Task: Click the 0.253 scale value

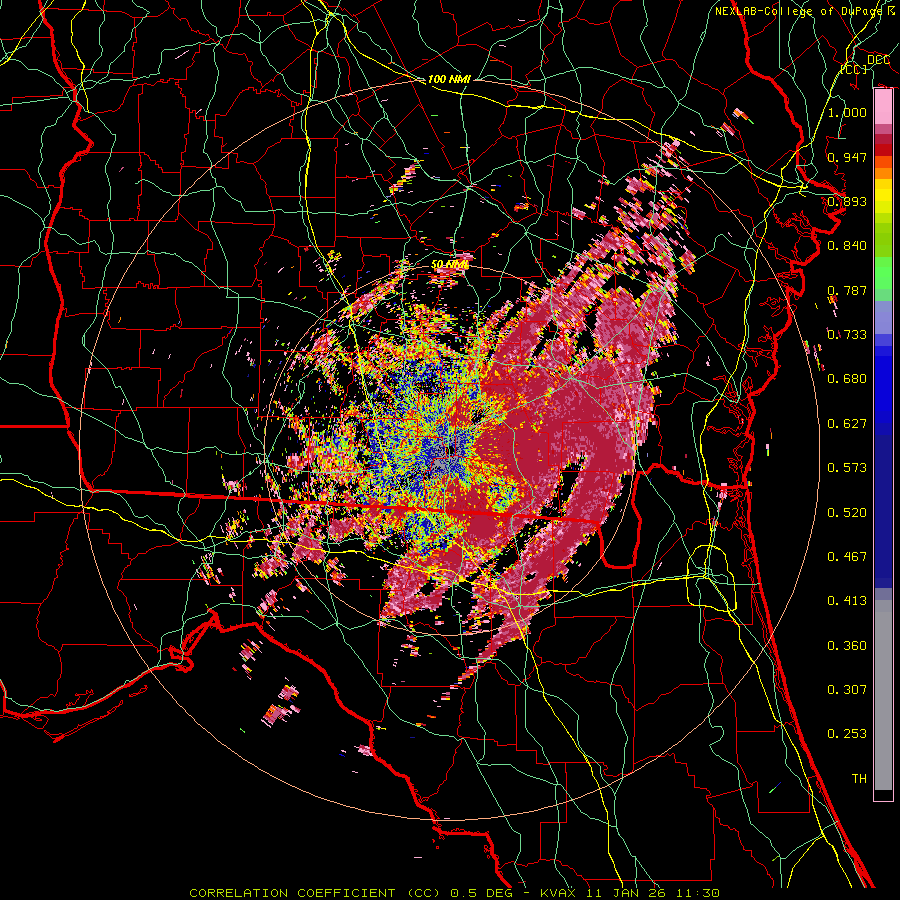Action: [847, 734]
